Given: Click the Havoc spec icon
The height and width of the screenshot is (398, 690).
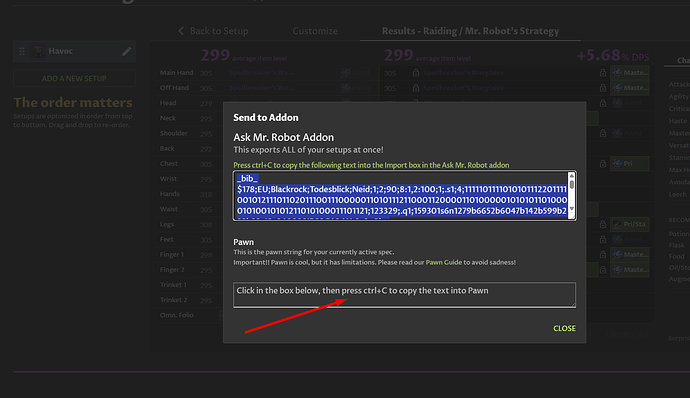Looking at the screenshot, I should coord(38,52).
